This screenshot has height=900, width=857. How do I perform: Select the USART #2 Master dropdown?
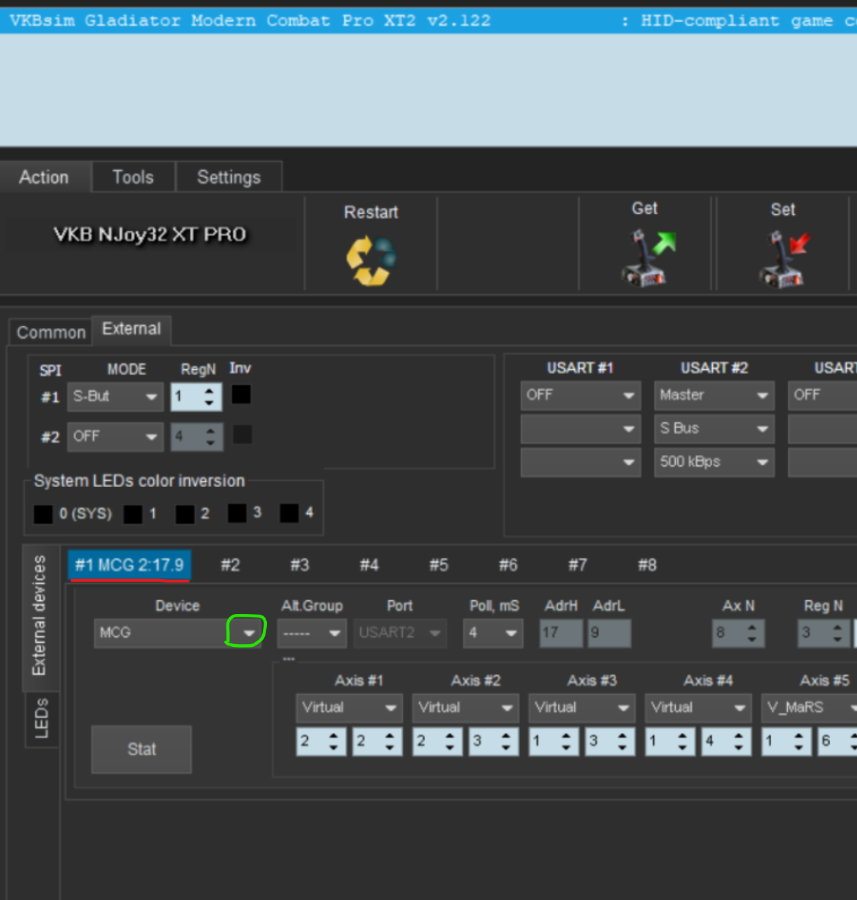[714, 395]
